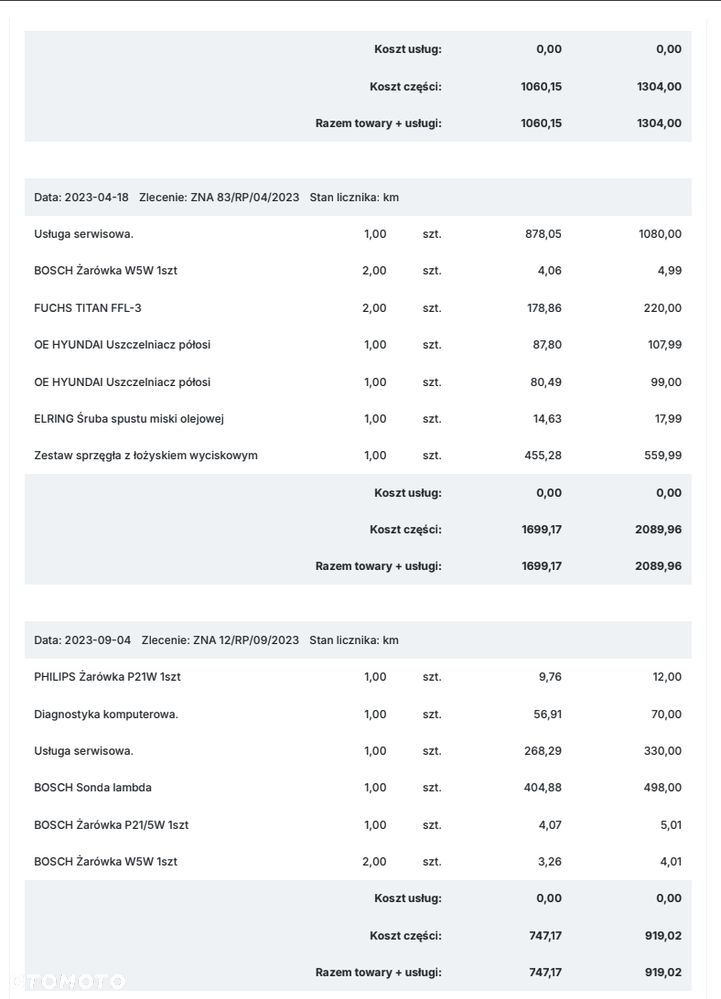The height and width of the screenshot is (999, 721).
Task: Click the BOSCH Żarówka W5W row priced 4,99
Action: click(x=358, y=271)
